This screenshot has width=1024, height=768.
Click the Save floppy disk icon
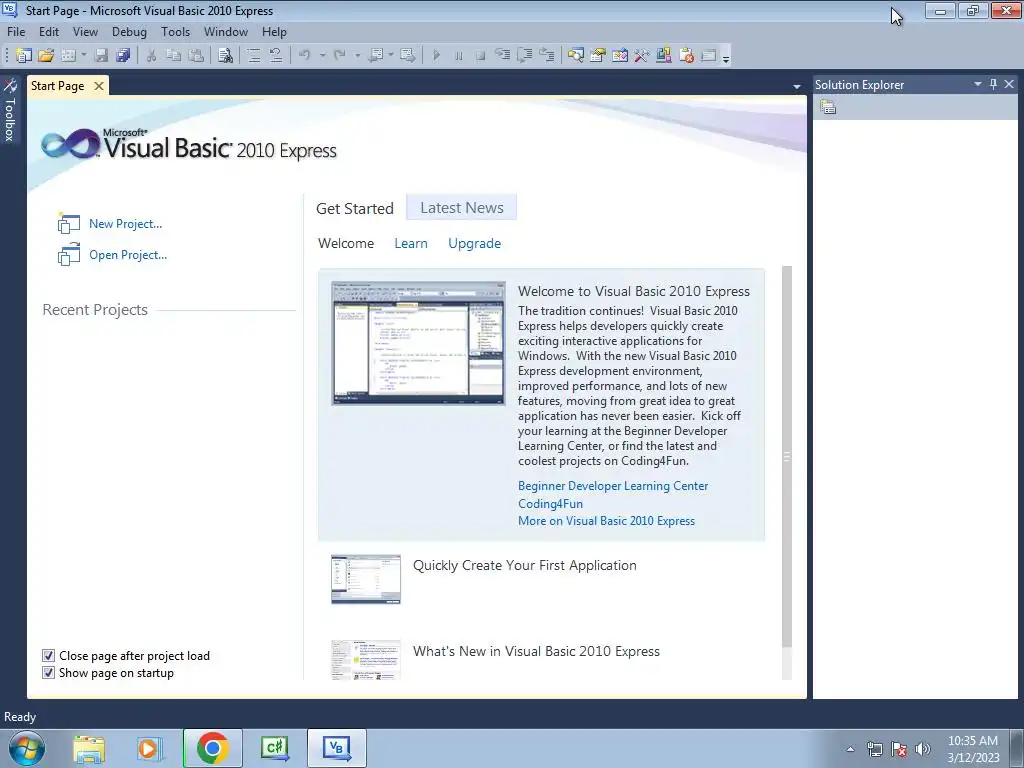(101, 56)
